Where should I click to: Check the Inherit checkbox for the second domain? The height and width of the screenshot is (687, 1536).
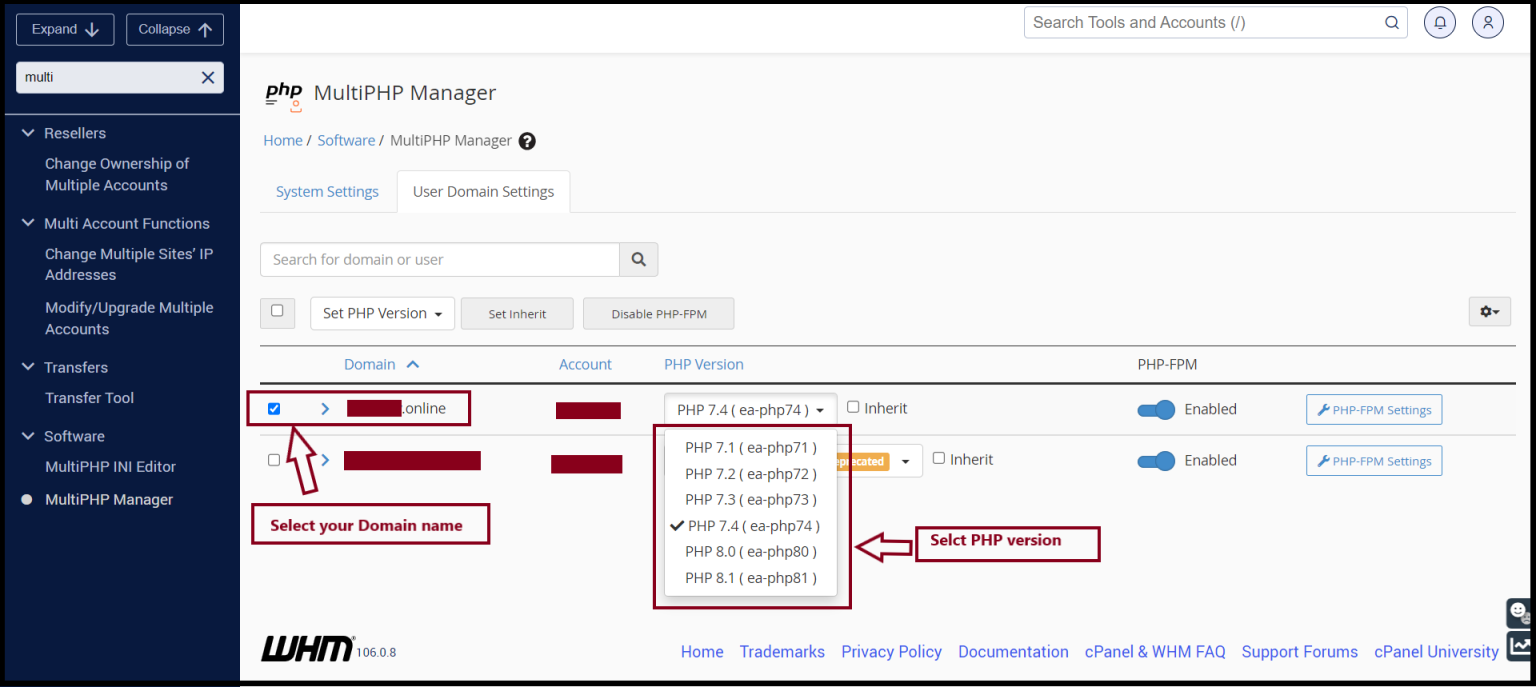pos(938,458)
